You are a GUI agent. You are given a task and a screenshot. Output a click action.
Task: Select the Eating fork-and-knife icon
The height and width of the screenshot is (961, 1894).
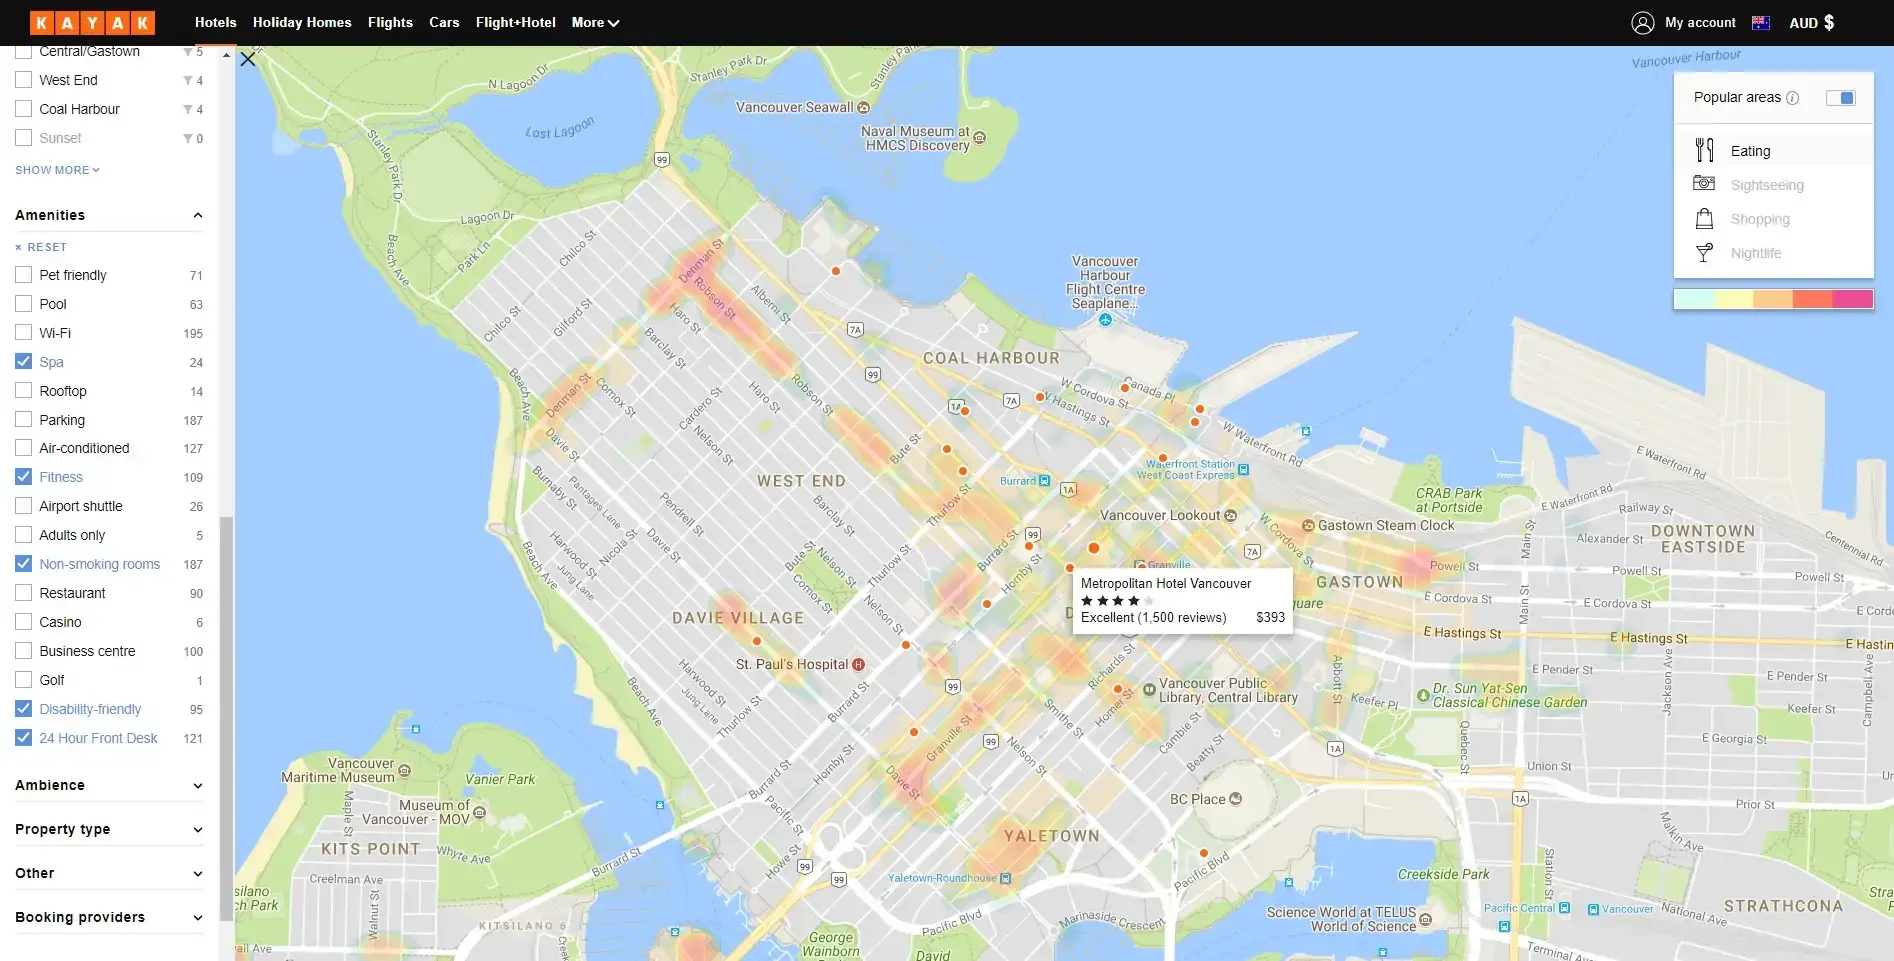tap(1705, 150)
